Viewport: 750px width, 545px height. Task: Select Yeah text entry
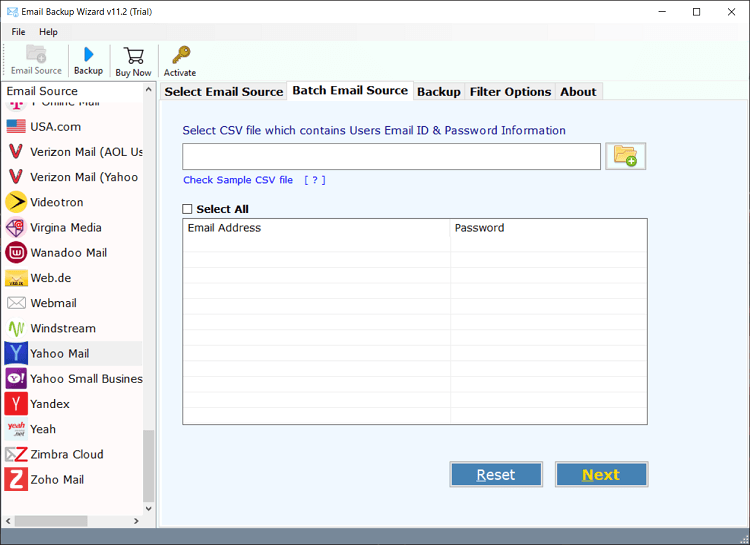click(43, 429)
